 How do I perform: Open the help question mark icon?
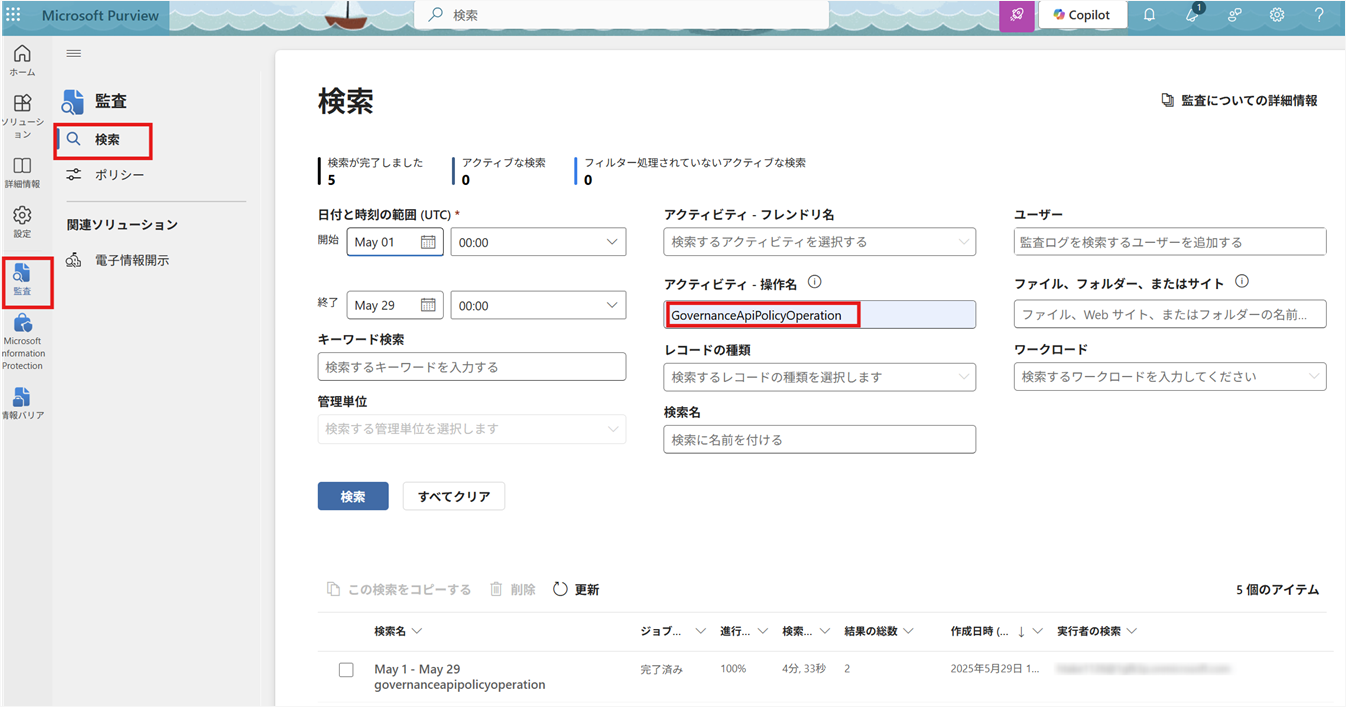[x=1319, y=15]
